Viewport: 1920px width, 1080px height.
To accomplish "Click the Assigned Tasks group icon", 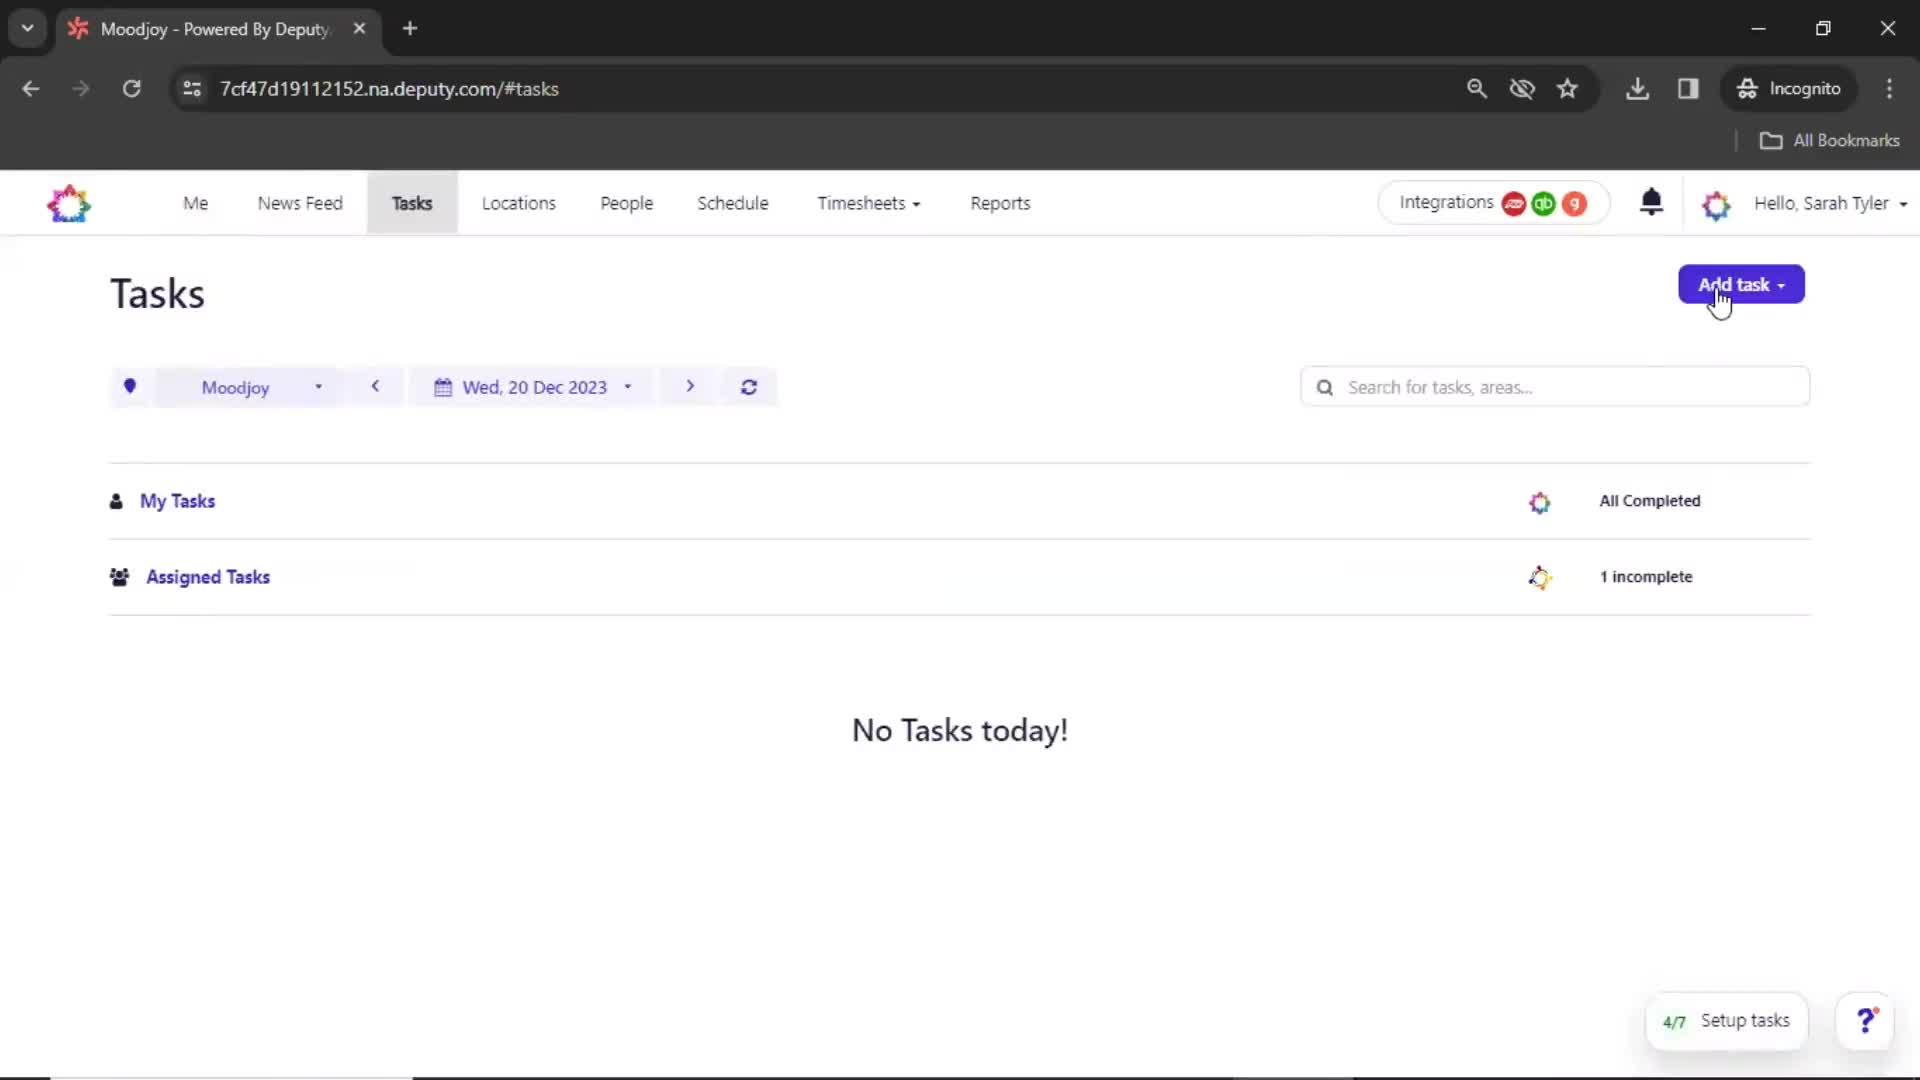I will tap(119, 576).
